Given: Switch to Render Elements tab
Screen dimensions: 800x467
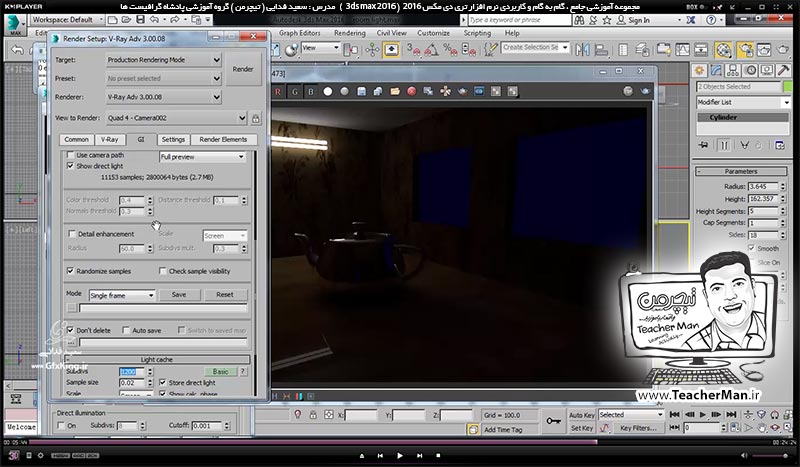Looking at the screenshot, I should 223,139.
